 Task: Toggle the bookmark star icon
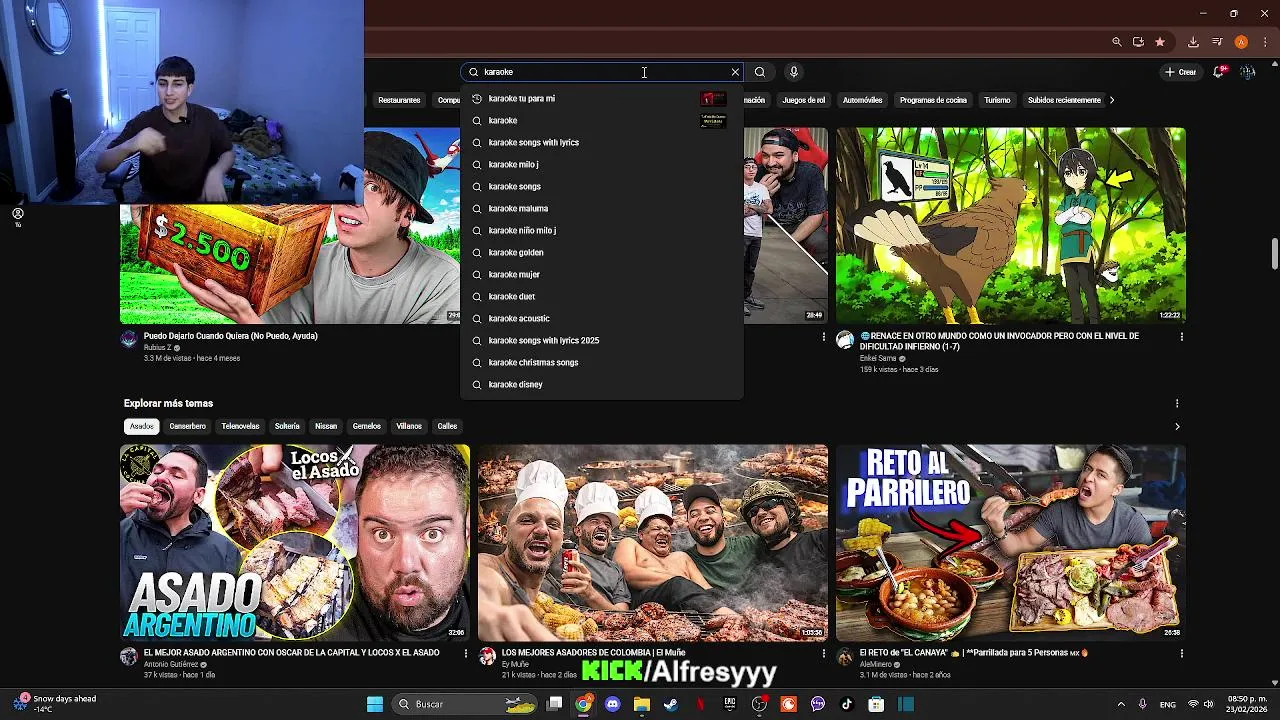[1160, 42]
